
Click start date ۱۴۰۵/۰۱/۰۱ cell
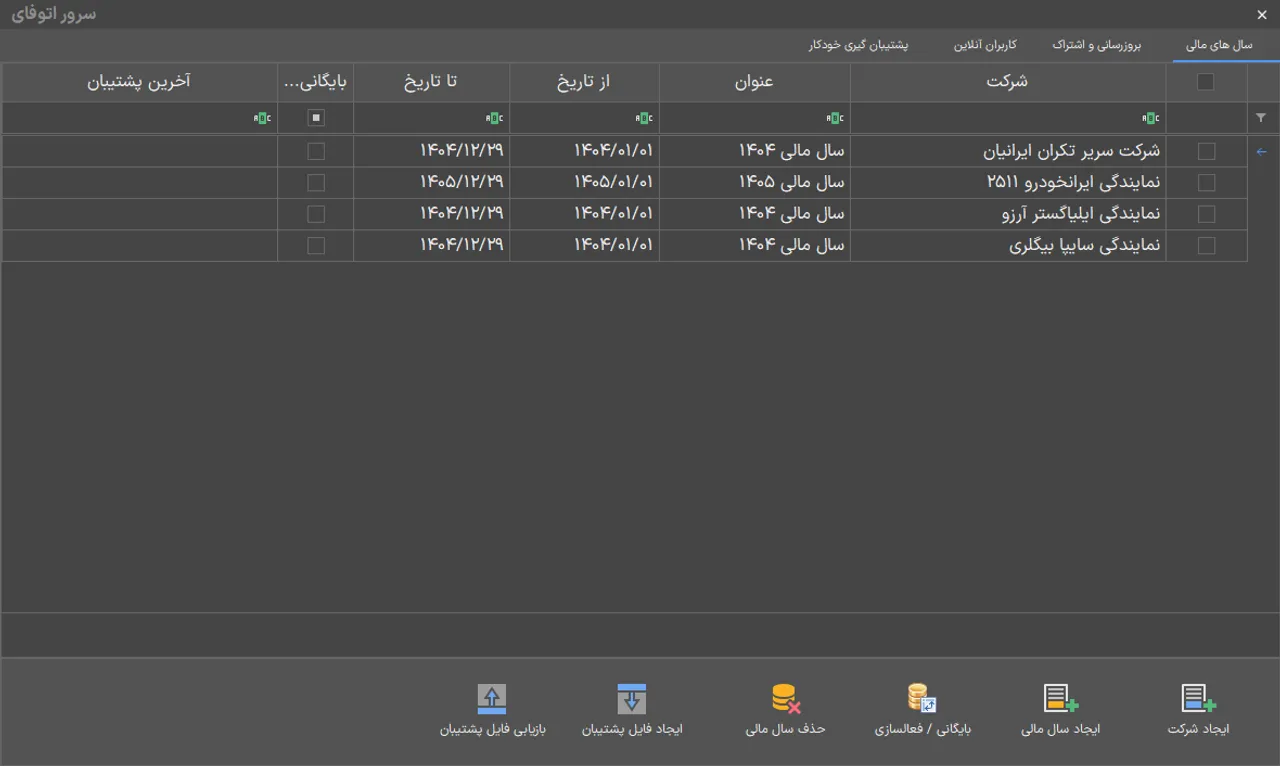pyautogui.click(x=584, y=183)
